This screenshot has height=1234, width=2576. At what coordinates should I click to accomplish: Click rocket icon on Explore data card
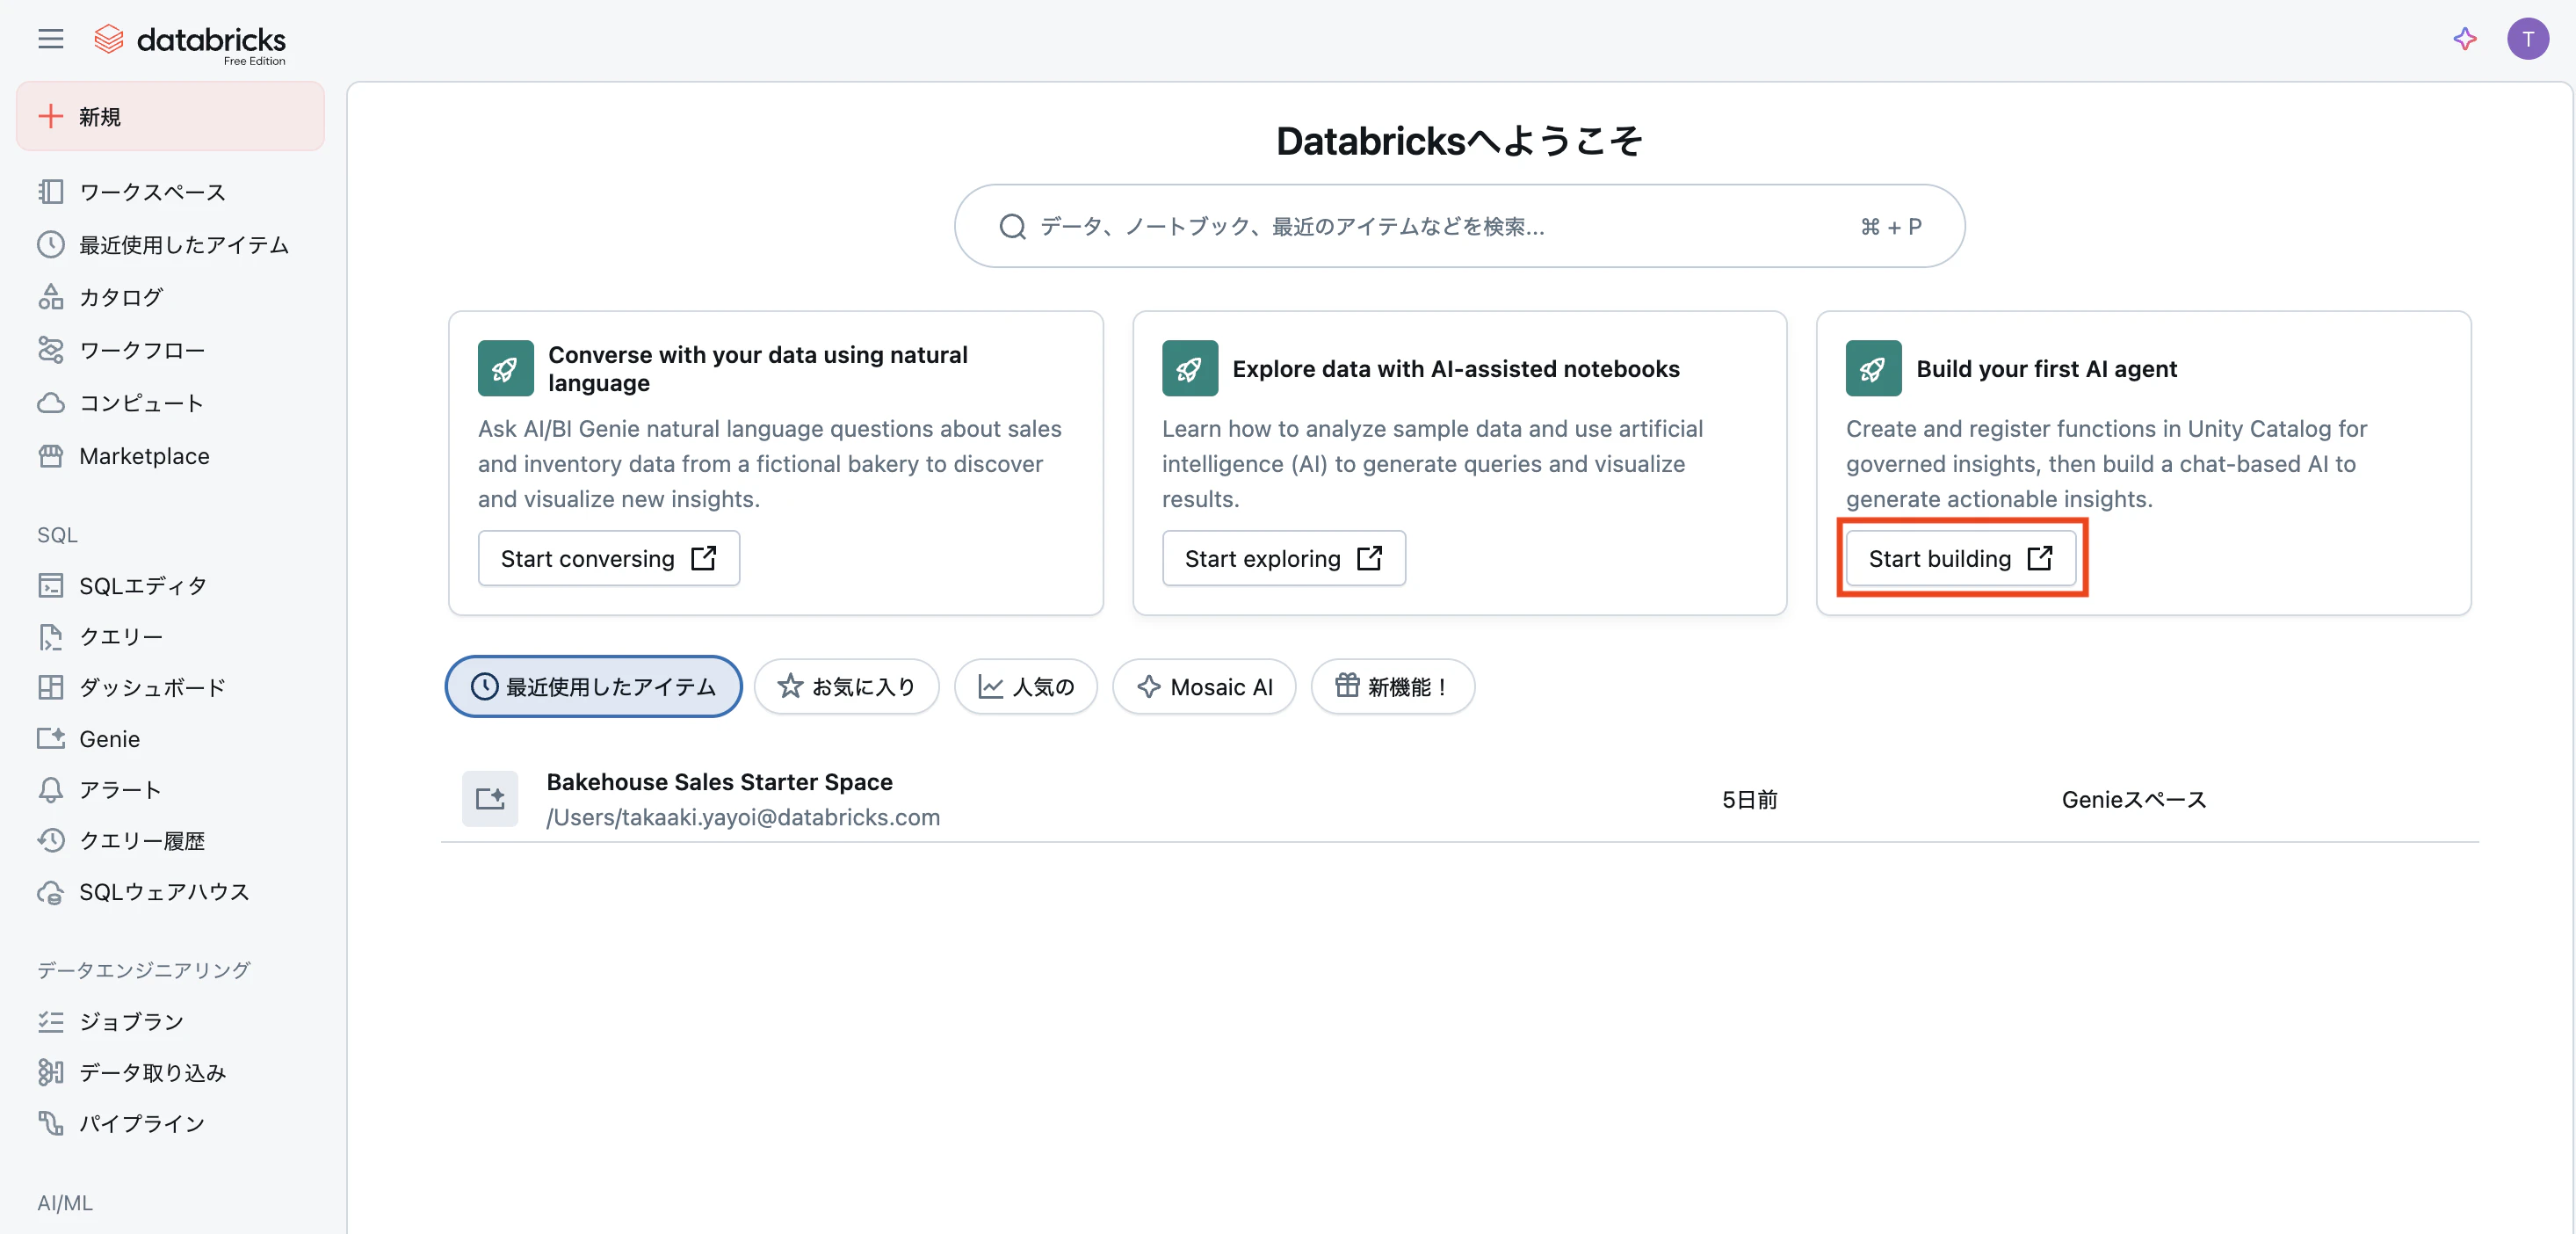(1189, 369)
